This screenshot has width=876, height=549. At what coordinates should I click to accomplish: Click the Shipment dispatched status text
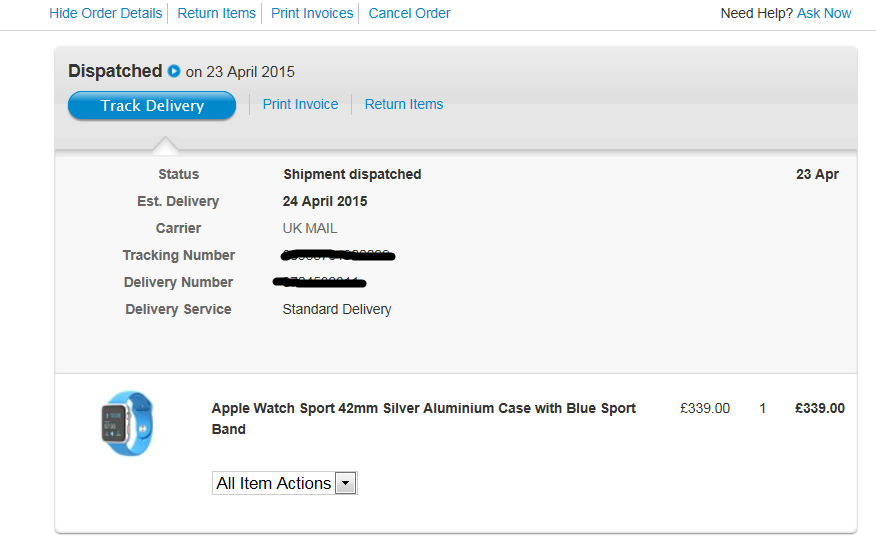point(352,174)
